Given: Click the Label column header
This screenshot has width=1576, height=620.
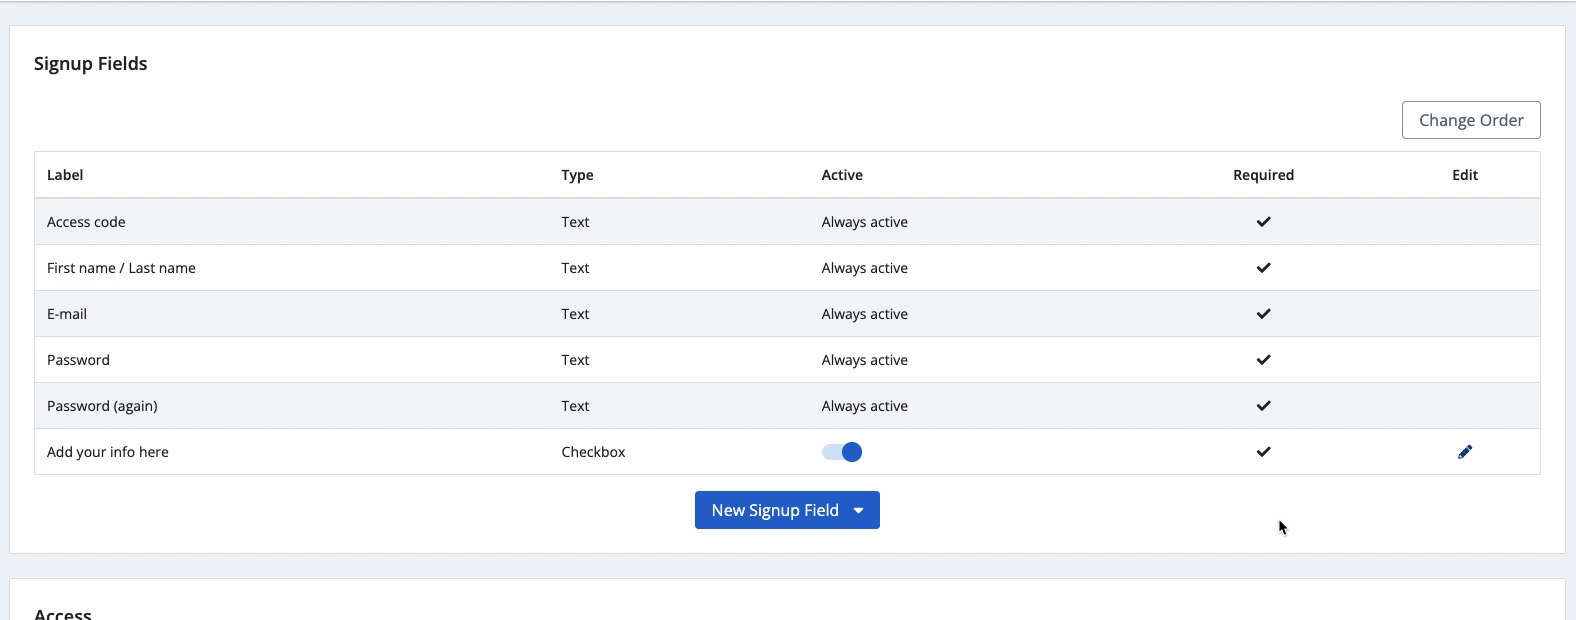Looking at the screenshot, I should pos(65,175).
